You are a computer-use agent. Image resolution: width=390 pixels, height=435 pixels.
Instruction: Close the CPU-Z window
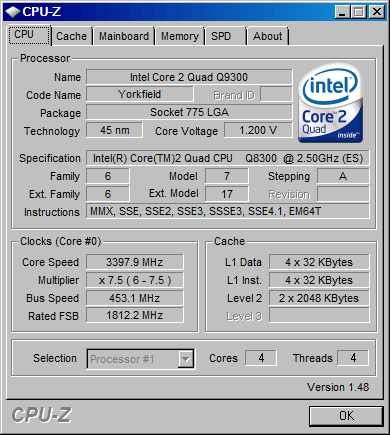click(377, 12)
